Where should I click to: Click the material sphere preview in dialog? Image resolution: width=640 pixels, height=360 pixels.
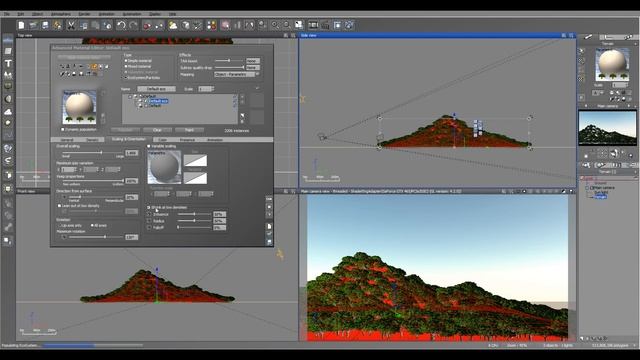point(79,107)
